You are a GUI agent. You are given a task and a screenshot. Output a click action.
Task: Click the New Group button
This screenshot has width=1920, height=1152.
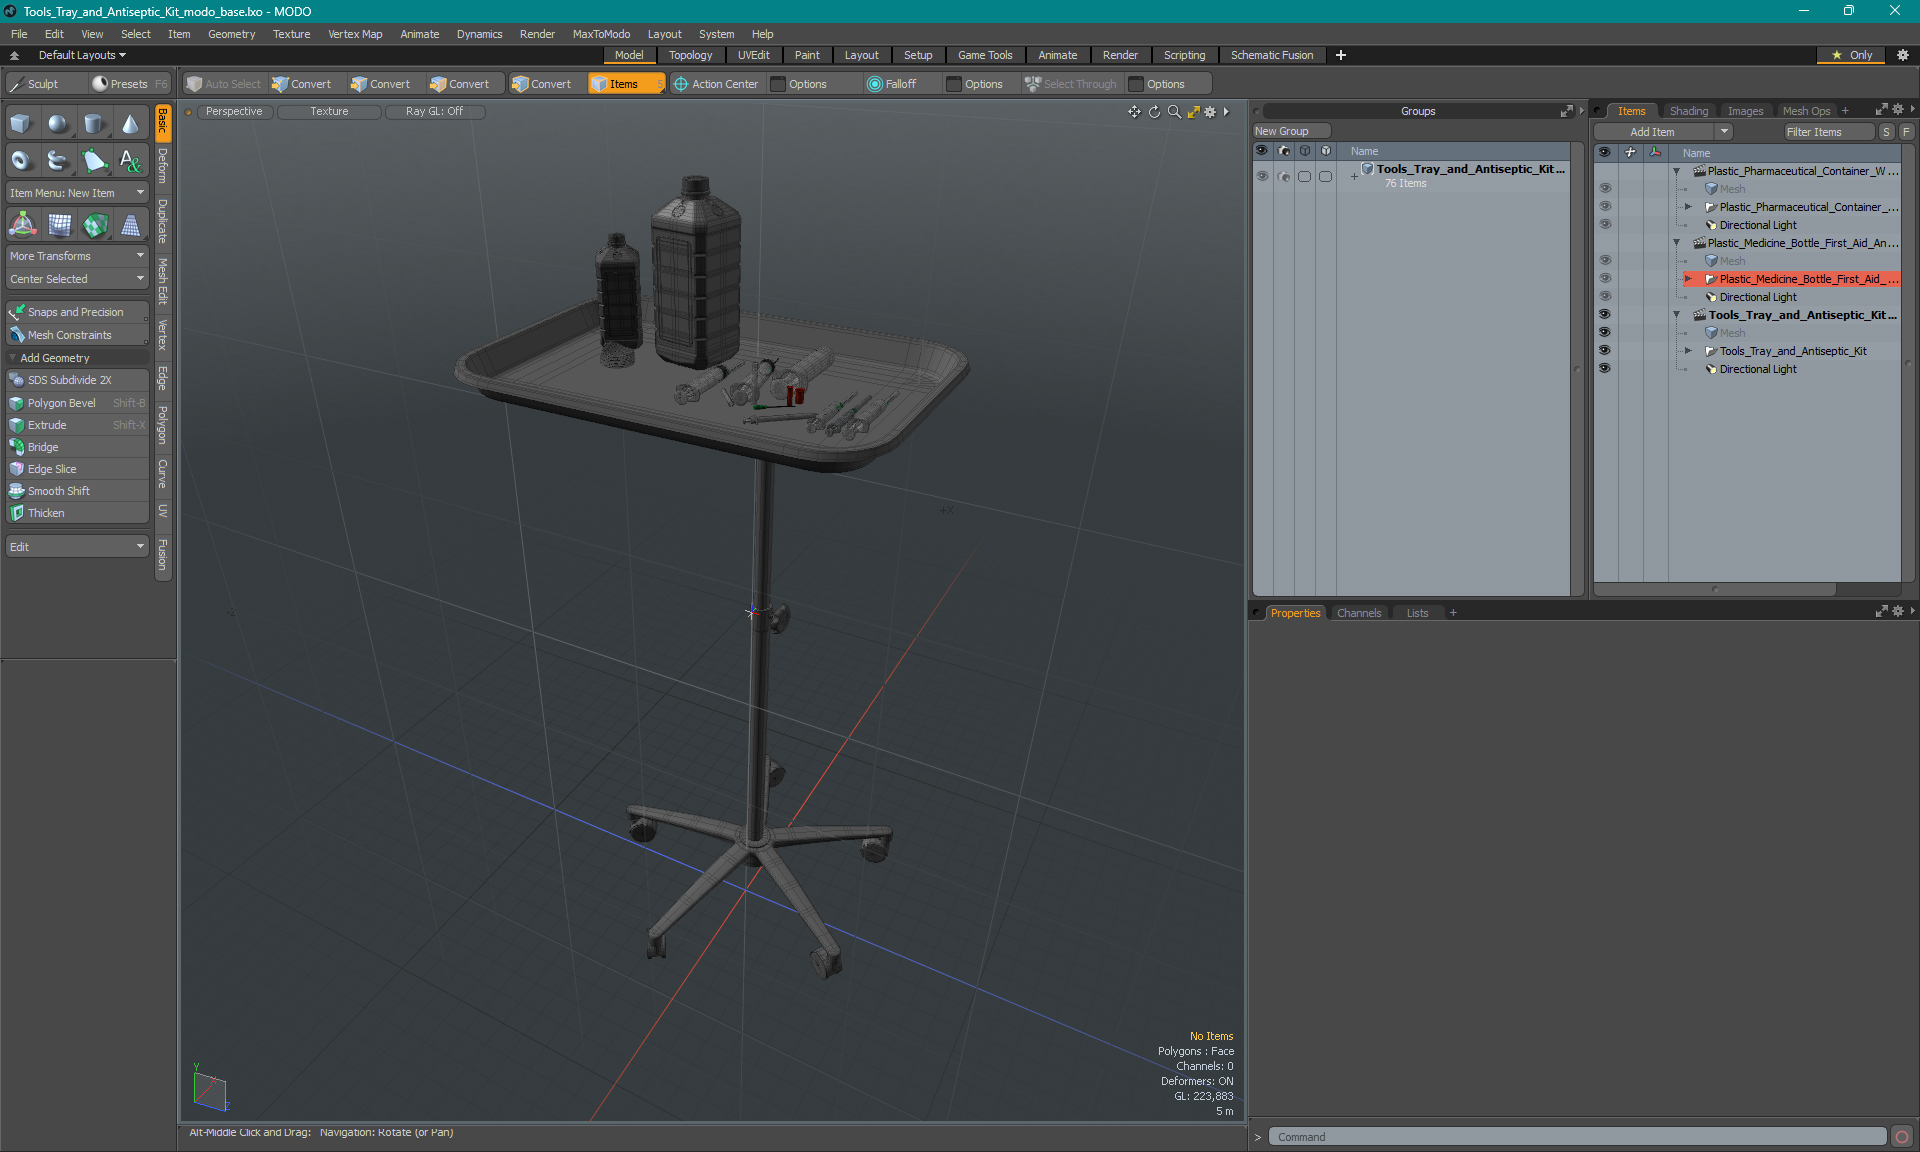coord(1282,131)
